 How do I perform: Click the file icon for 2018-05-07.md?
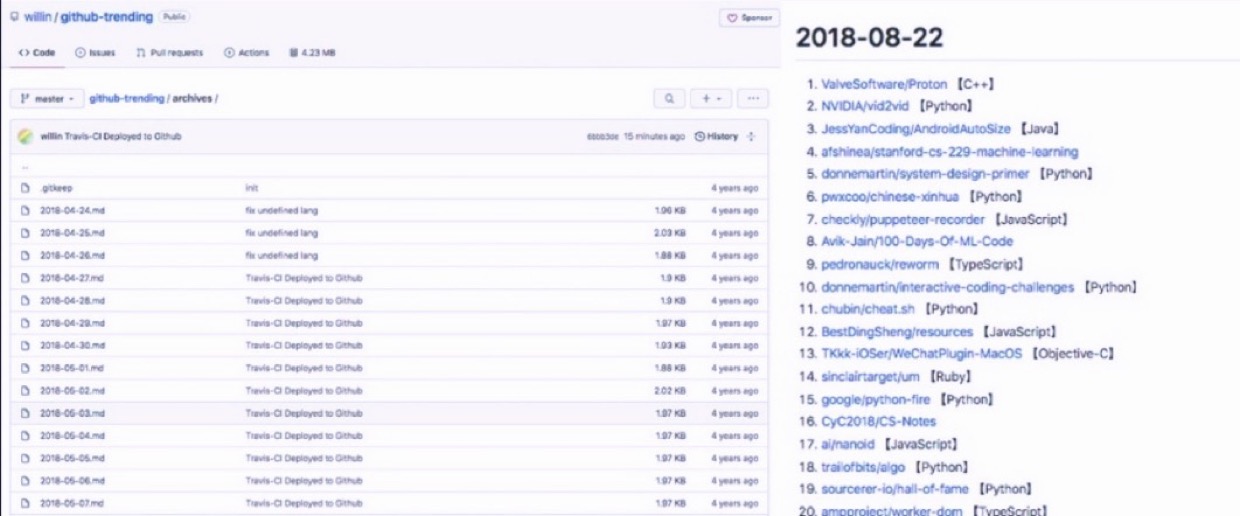click(25, 503)
